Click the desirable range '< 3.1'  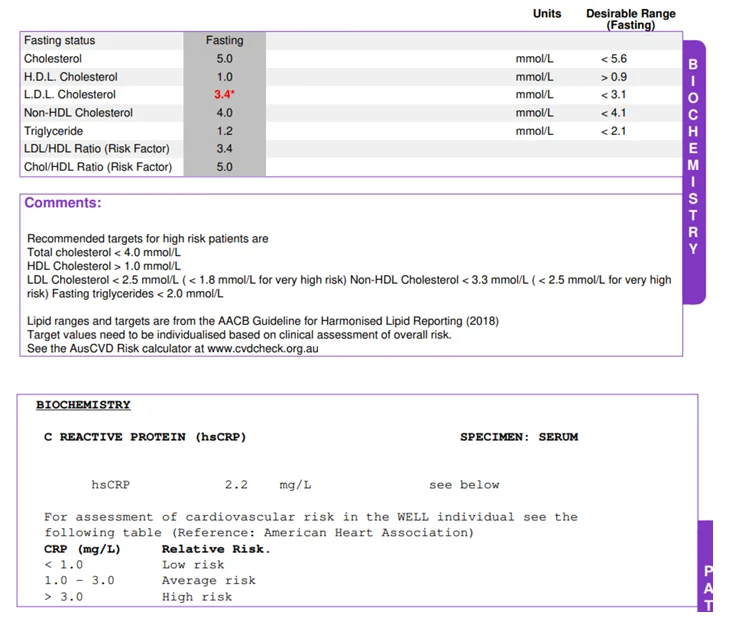613,94
